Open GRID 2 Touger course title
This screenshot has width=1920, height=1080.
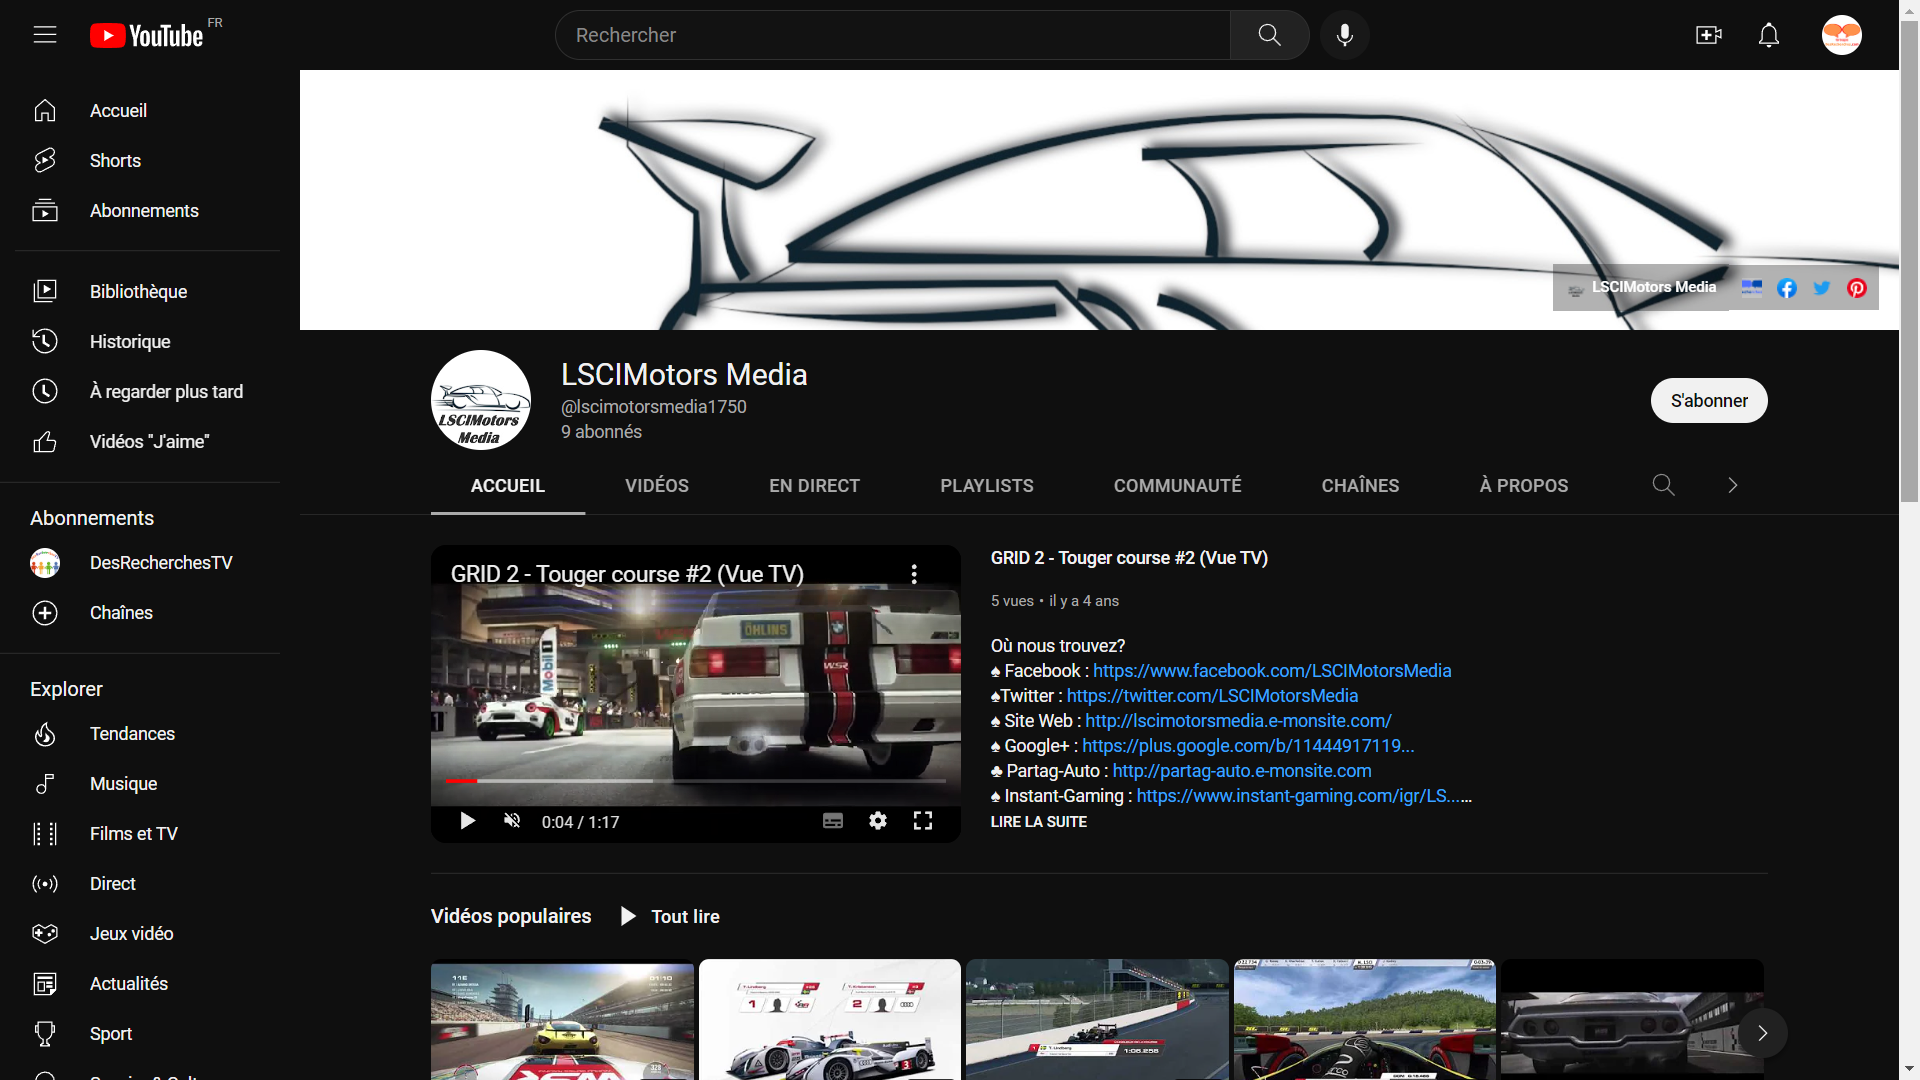(1129, 558)
